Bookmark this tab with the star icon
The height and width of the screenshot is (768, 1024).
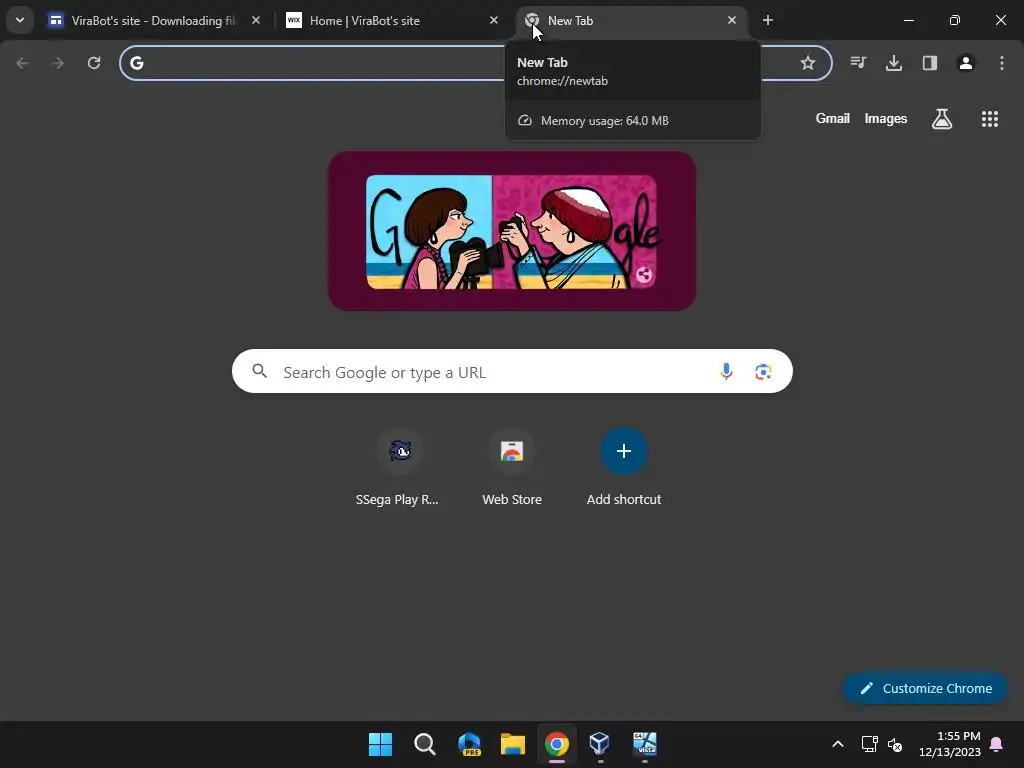tap(808, 63)
